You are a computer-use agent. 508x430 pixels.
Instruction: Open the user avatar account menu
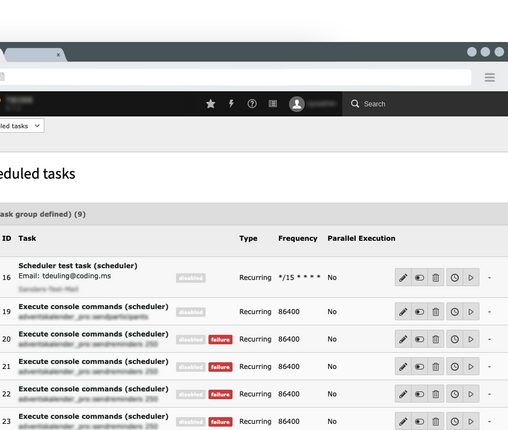pyautogui.click(x=297, y=104)
